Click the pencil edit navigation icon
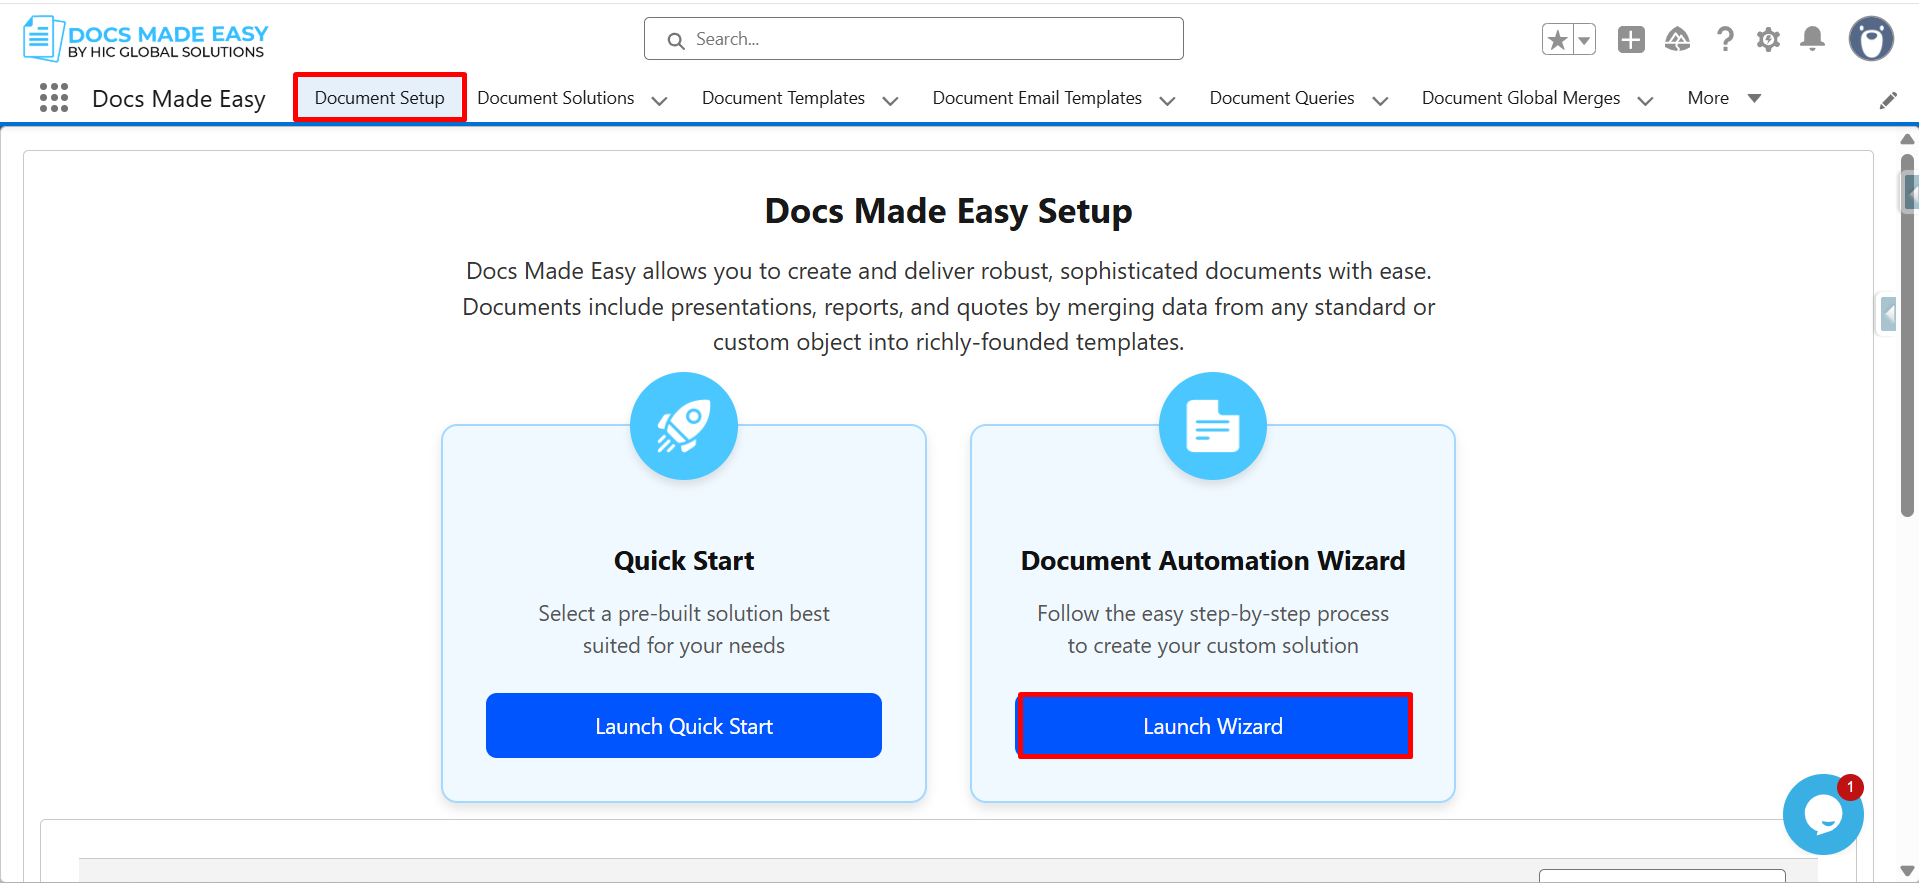This screenshot has width=1919, height=883. pyautogui.click(x=1888, y=100)
